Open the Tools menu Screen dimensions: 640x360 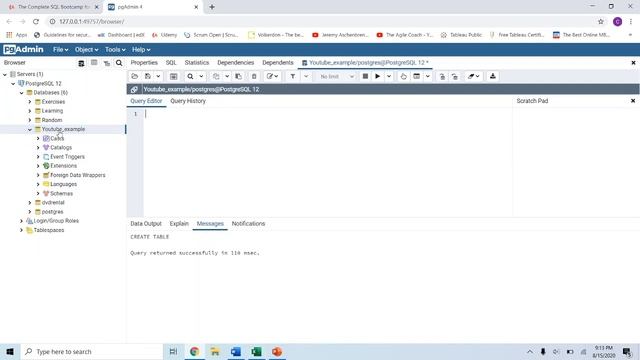(x=115, y=49)
